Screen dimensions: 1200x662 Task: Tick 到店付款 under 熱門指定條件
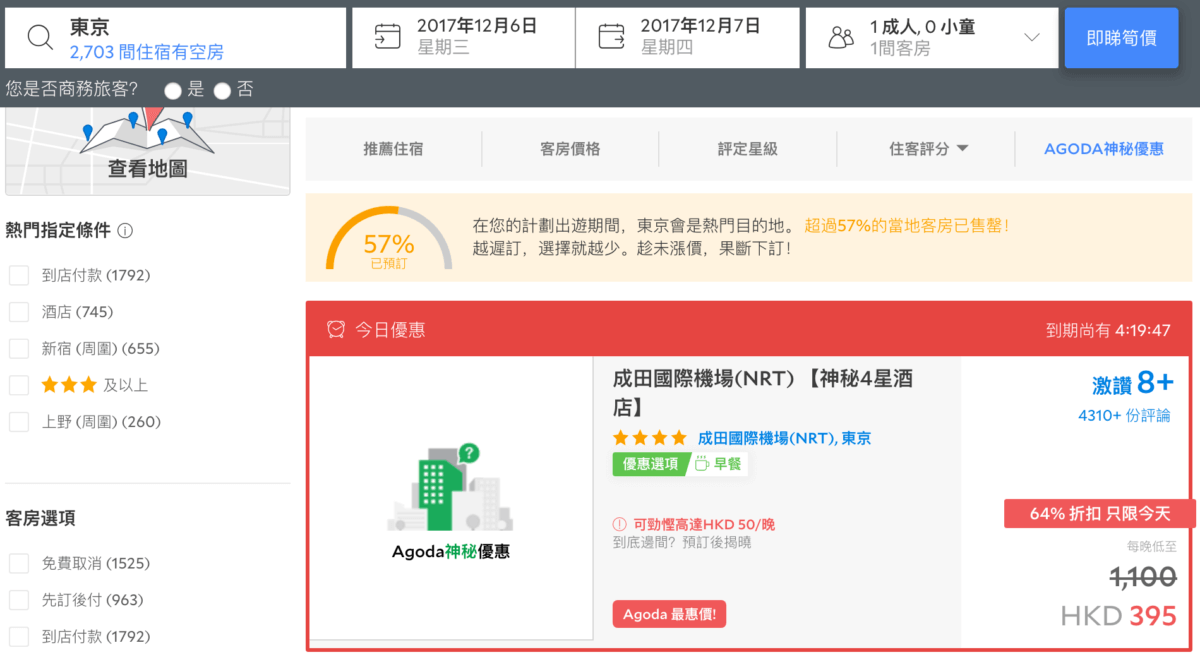pyautogui.click(x=19, y=275)
